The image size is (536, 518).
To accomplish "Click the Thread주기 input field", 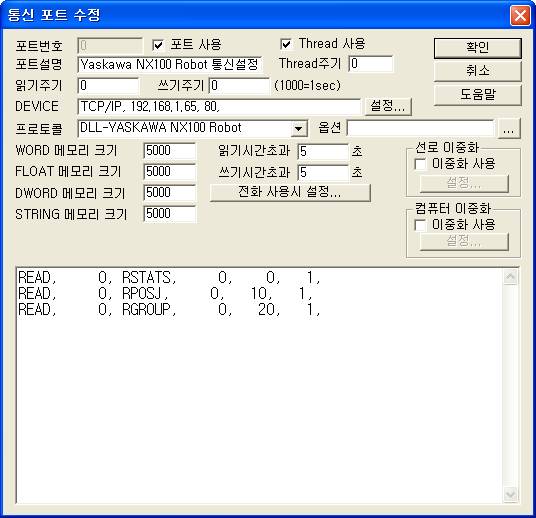I will [371, 64].
